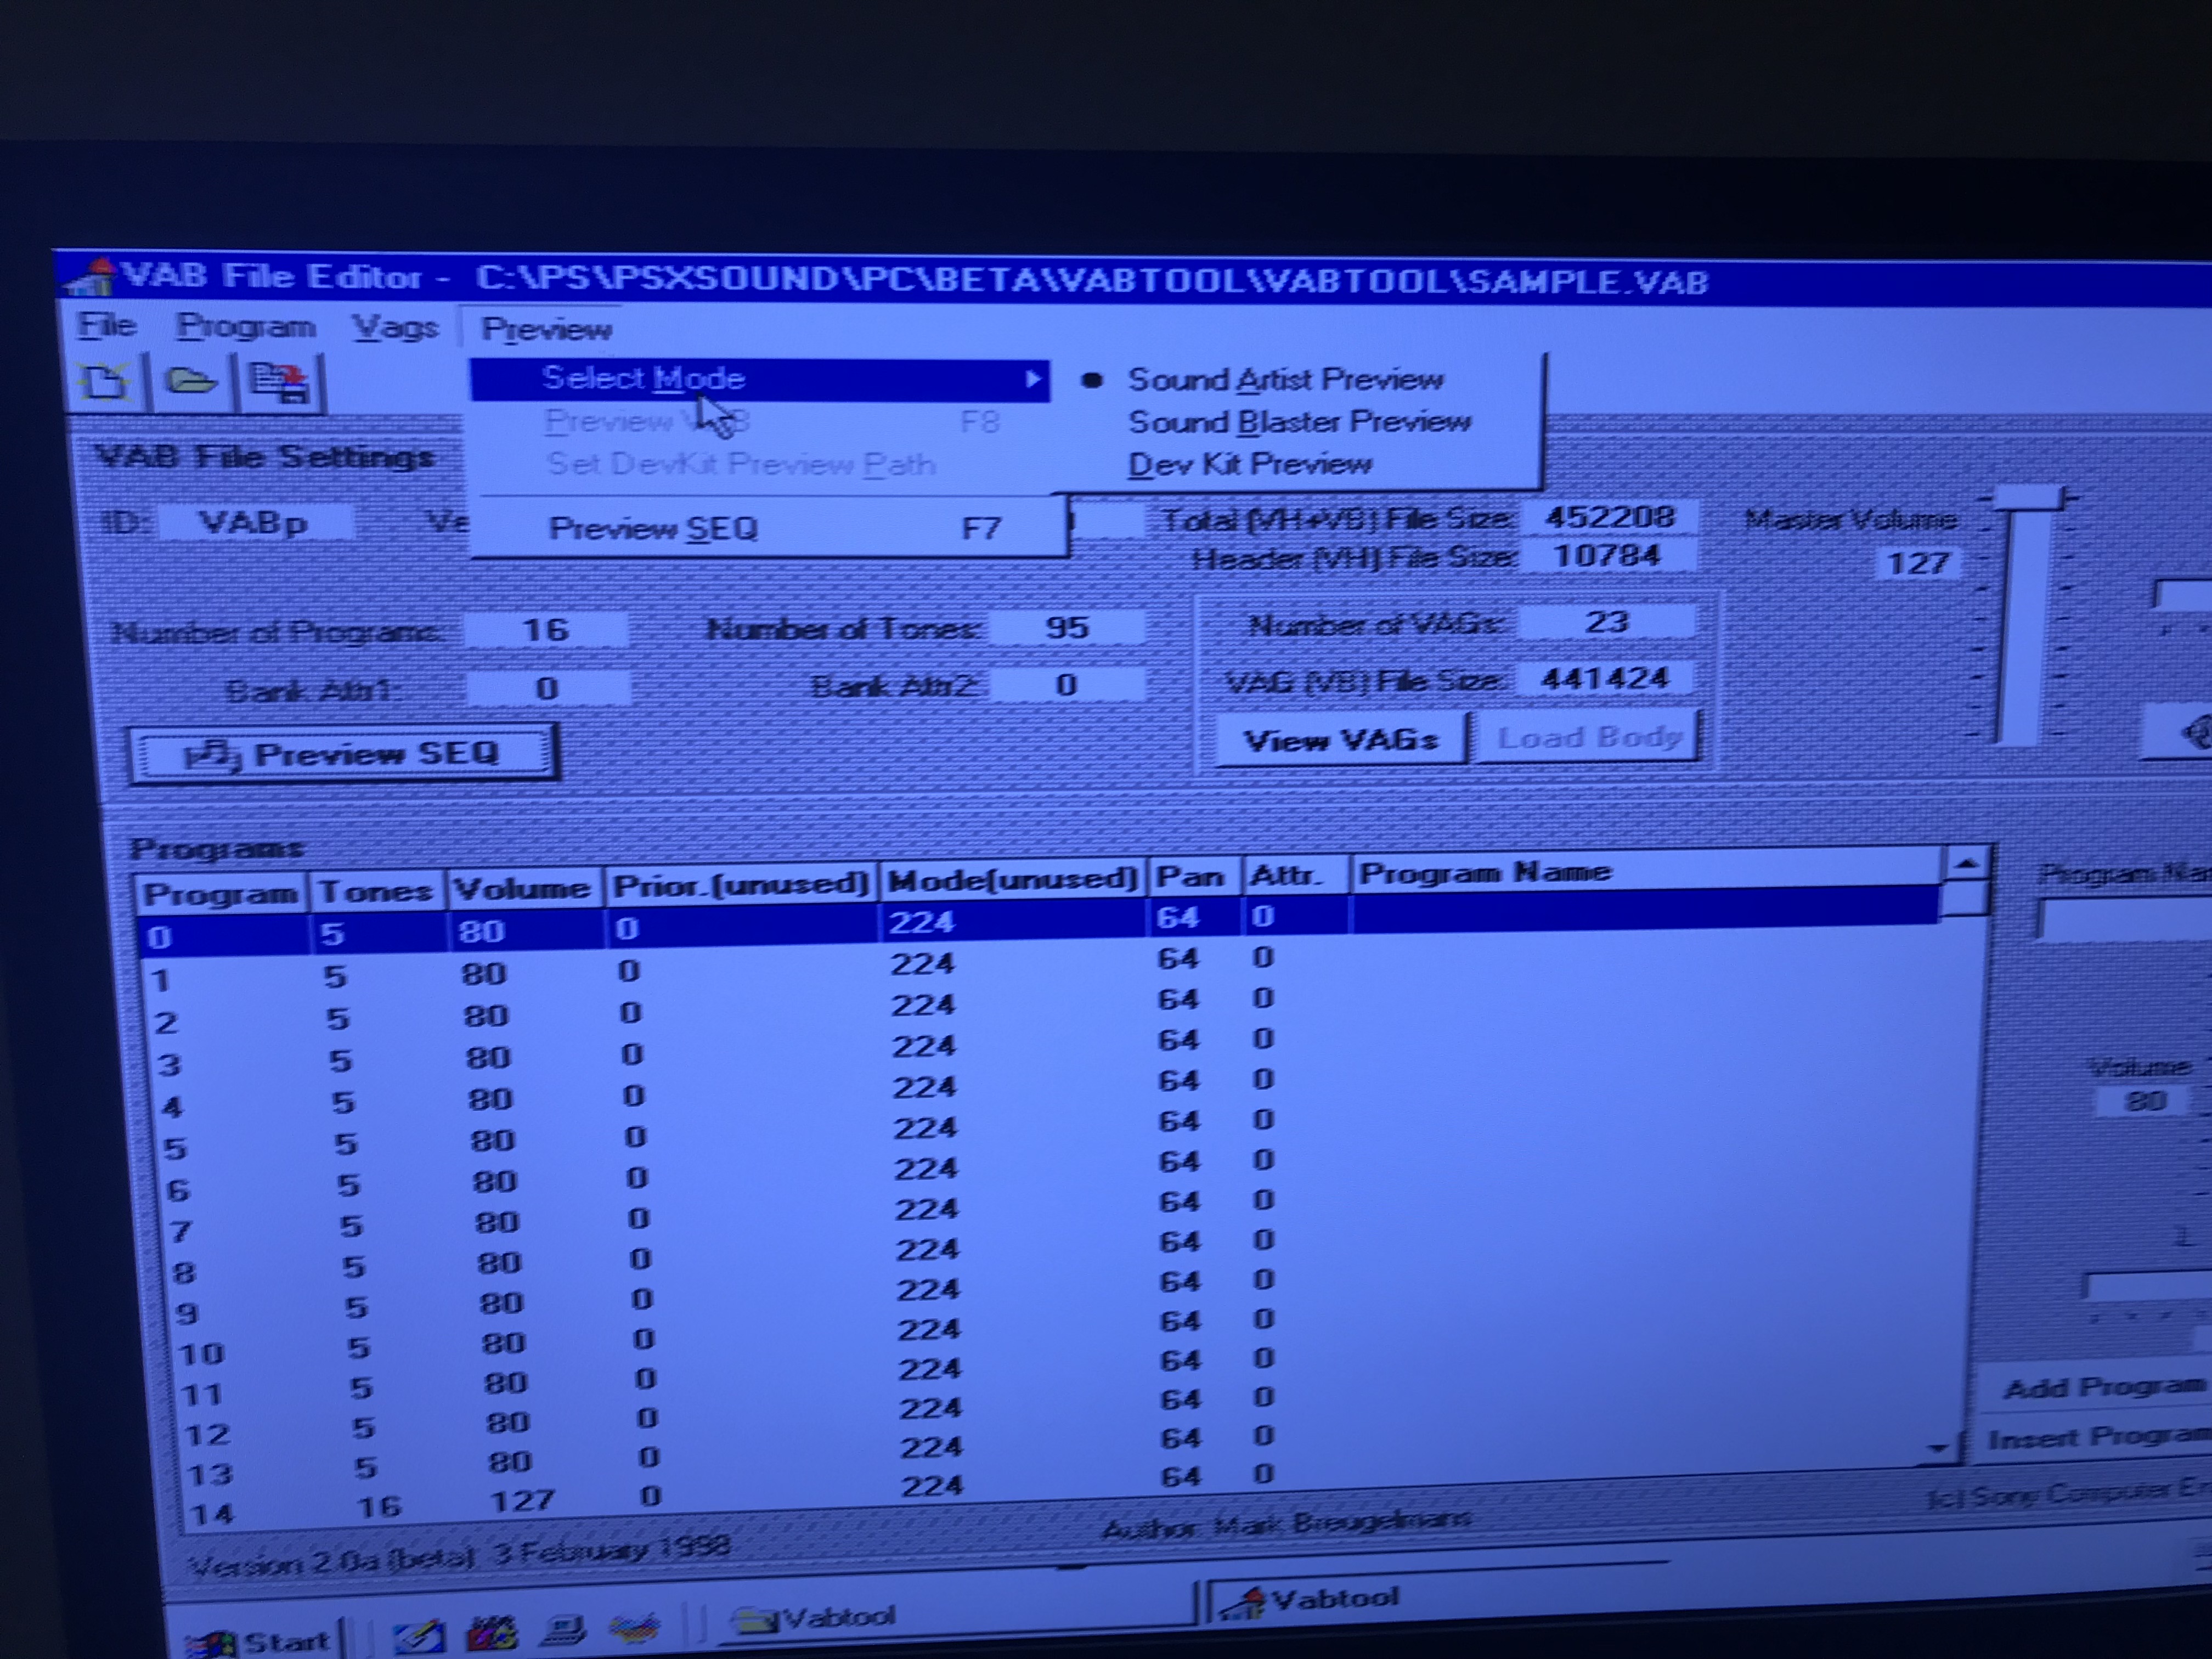Image resolution: width=2212 pixels, height=1659 pixels.
Task: Click the Program Name input field on right
Action: click(2125, 918)
